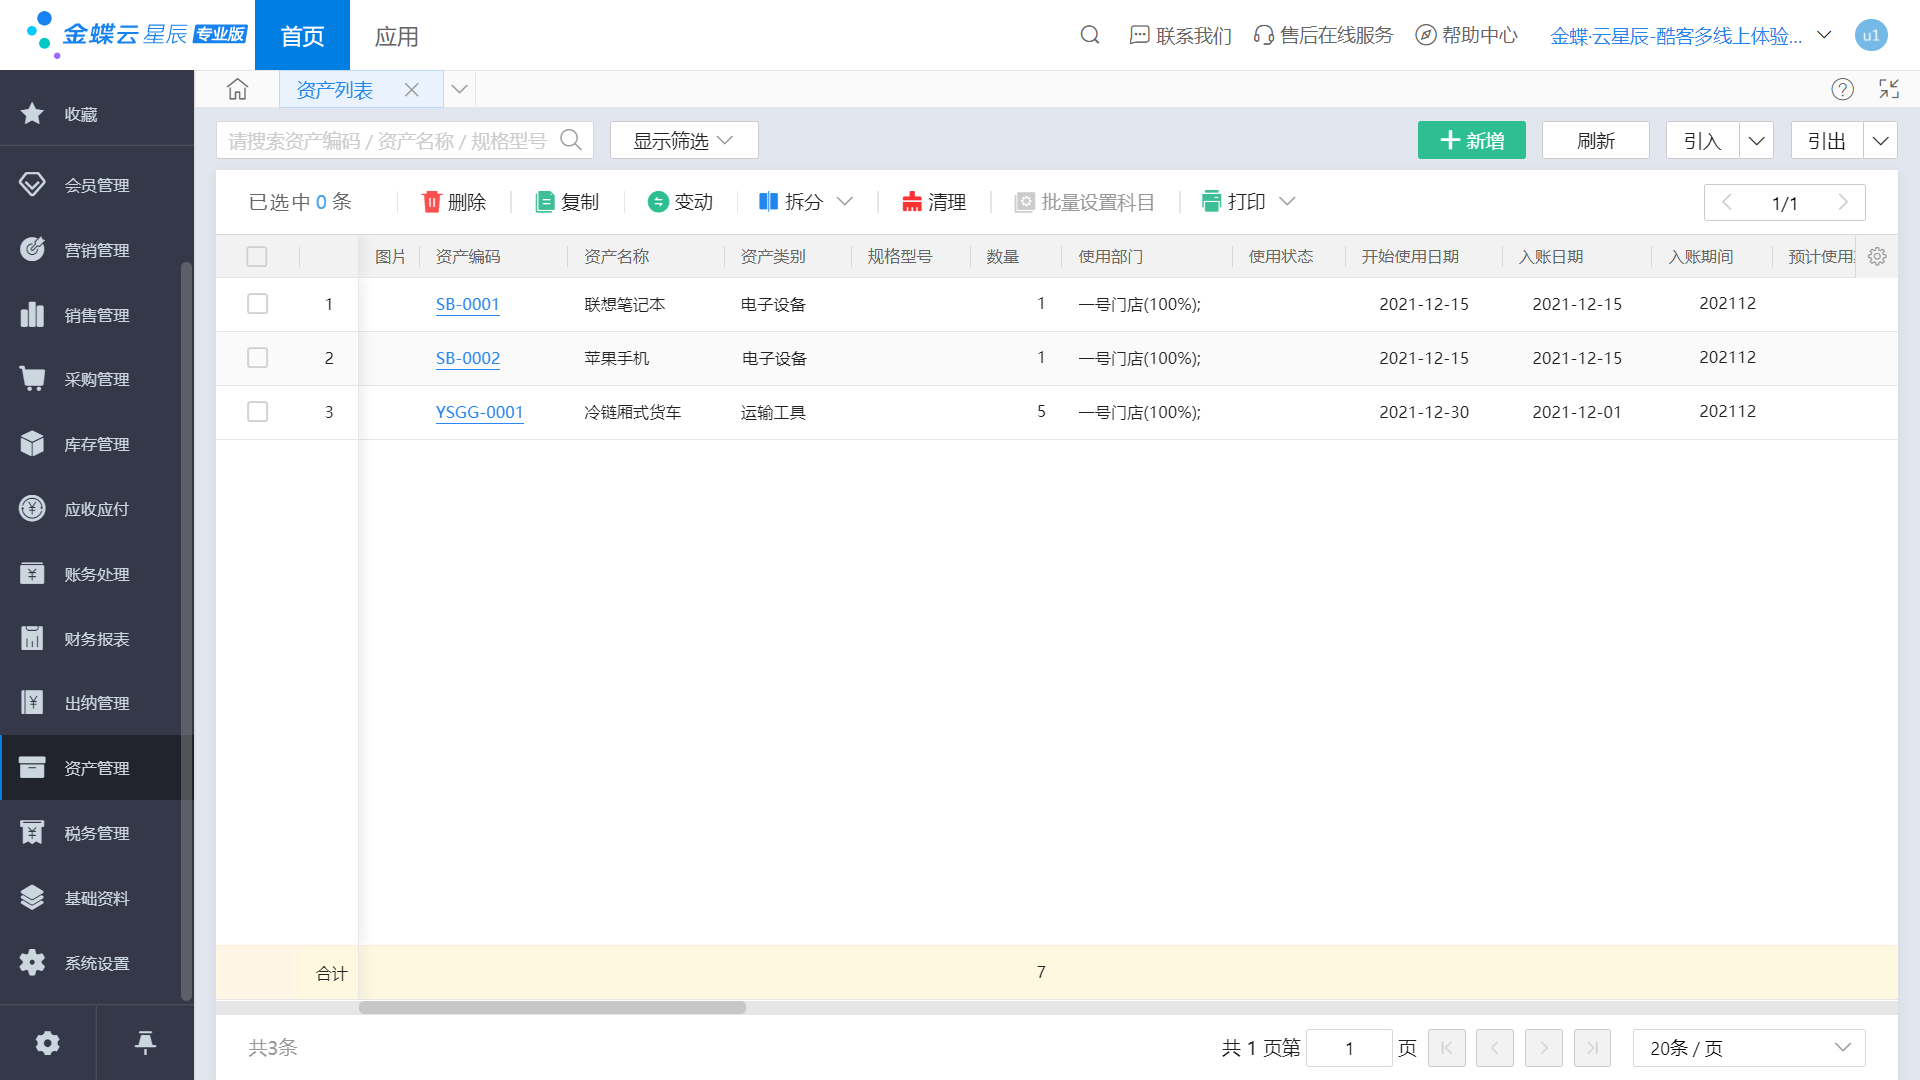The width and height of the screenshot is (1920, 1080).
Task: Open 联系我们 in header
Action: [x=1181, y=35]
